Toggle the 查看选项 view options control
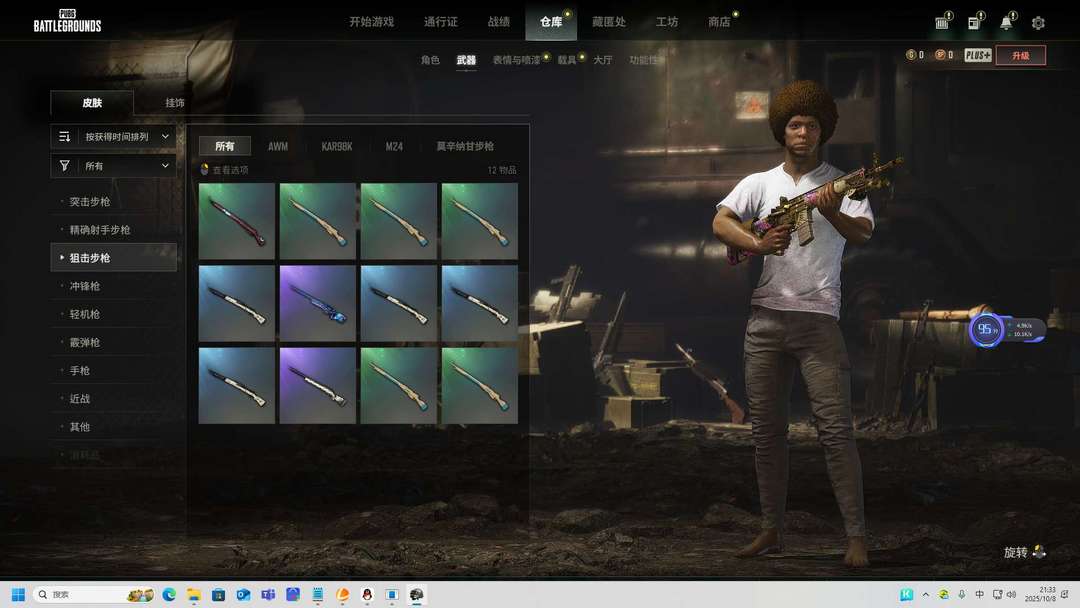 click(225, 170)
